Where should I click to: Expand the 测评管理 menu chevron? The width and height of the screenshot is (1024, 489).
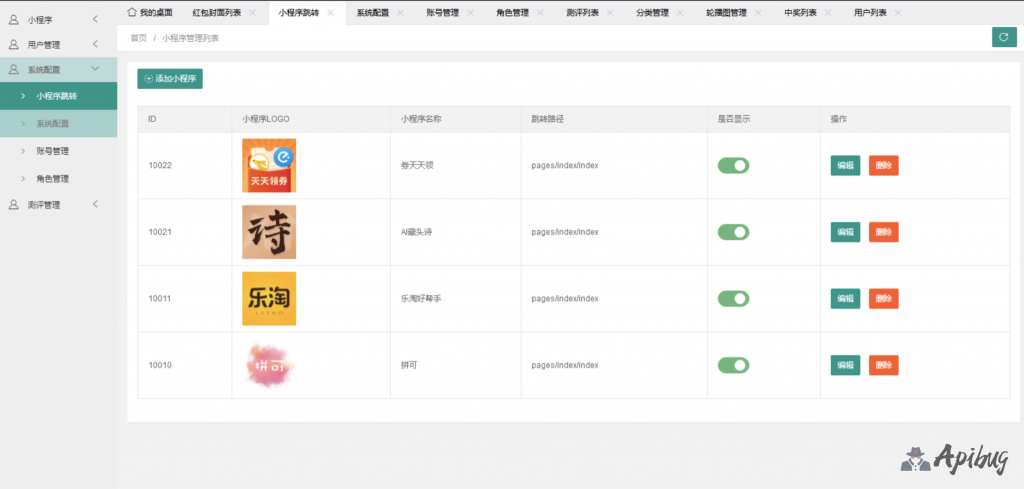95,204
